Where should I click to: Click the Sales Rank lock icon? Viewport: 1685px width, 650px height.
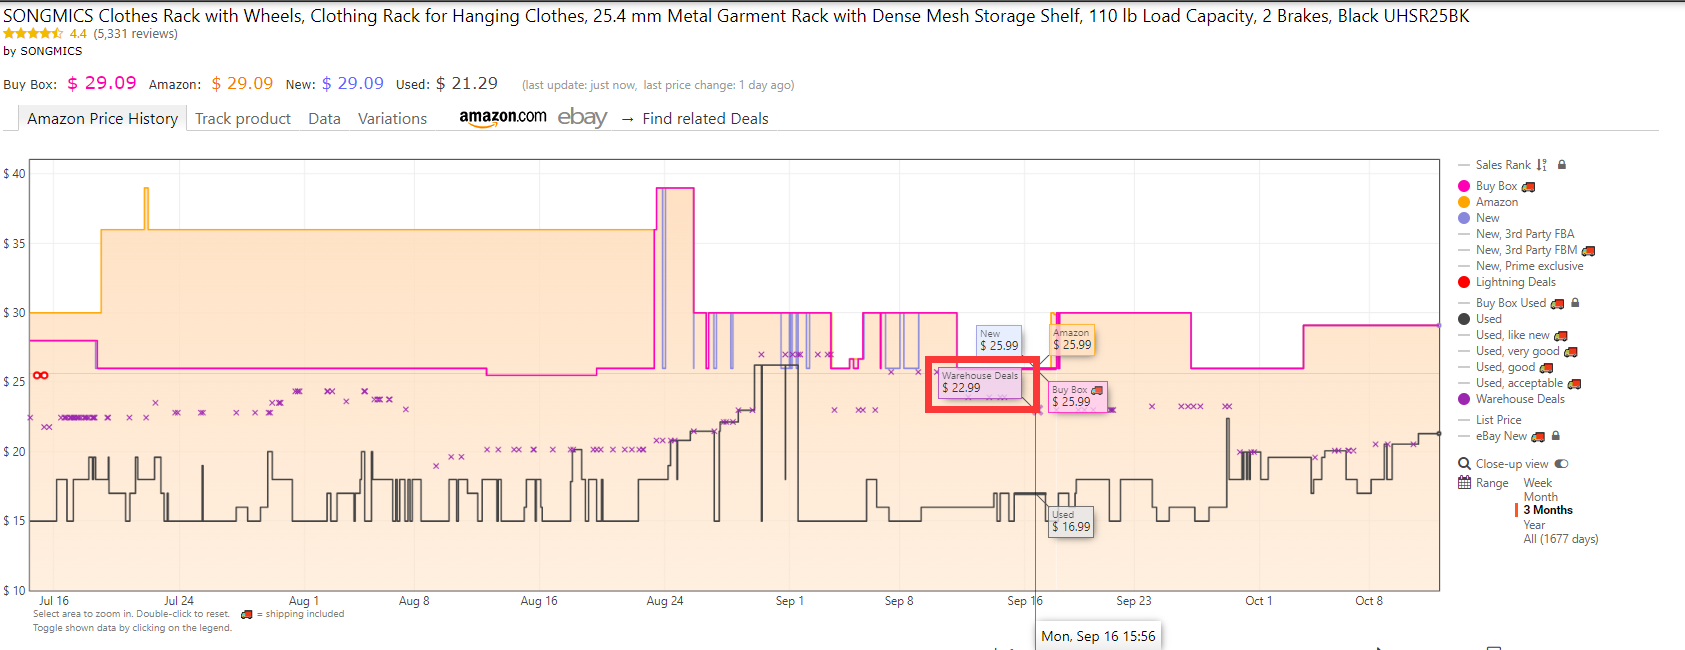pos(1562,165)
